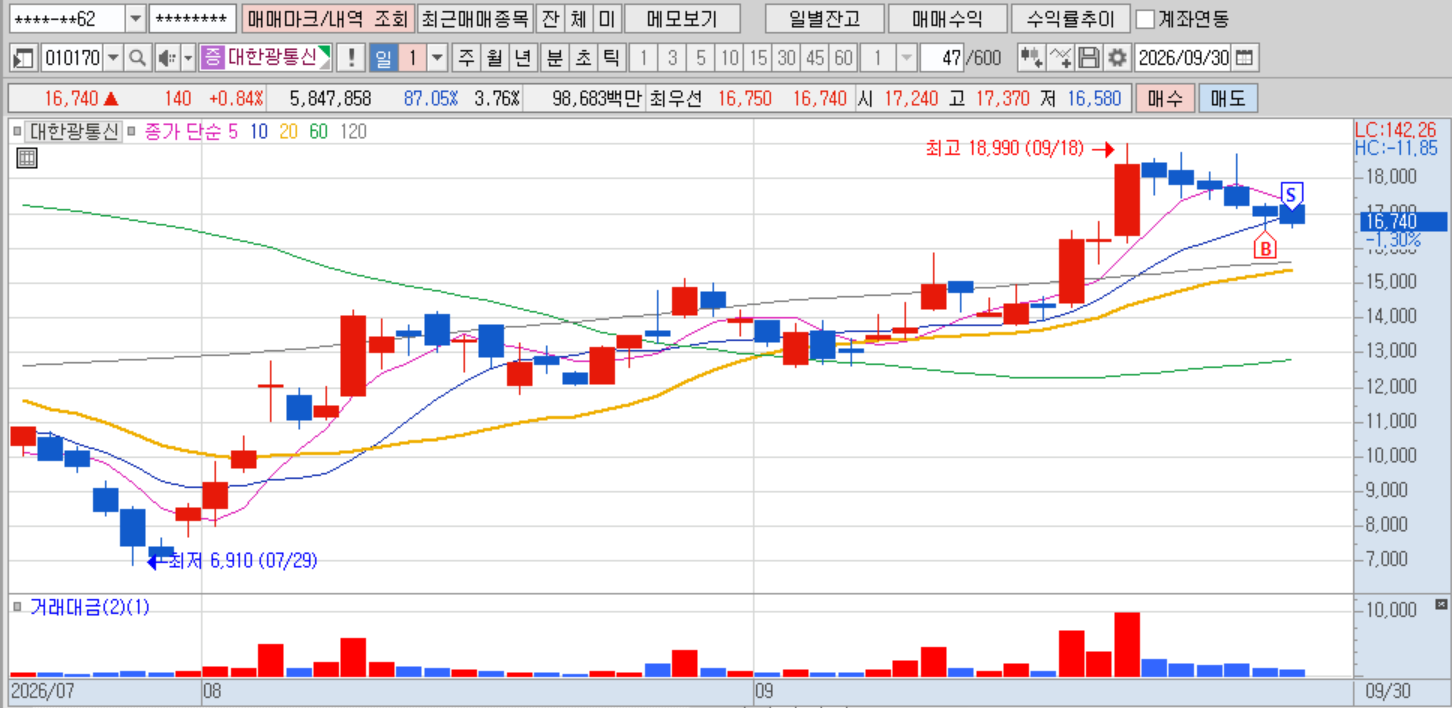Expand the stock code 010170 dropdown
This screenshot has width=1452, height=708.
click(x=112, y=58)
